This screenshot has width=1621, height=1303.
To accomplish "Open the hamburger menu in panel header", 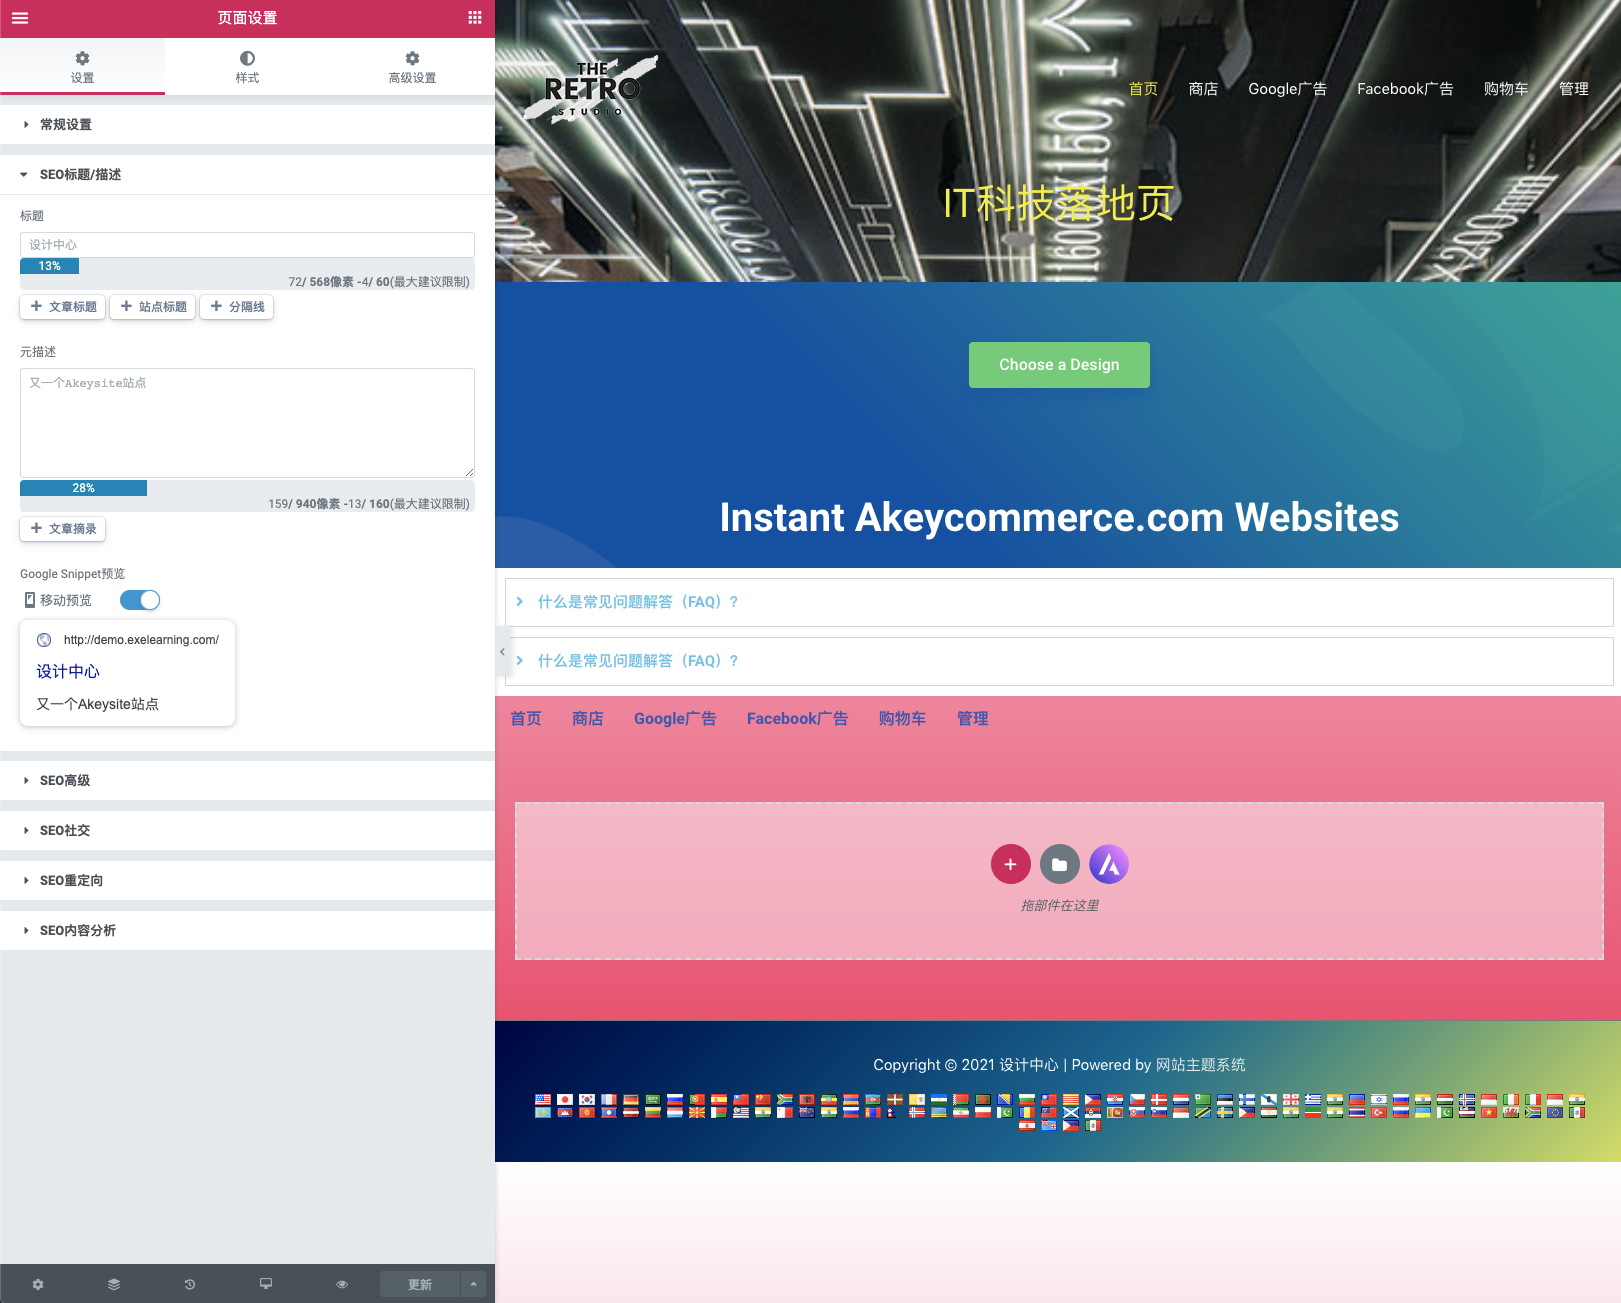I will [20, 18].
